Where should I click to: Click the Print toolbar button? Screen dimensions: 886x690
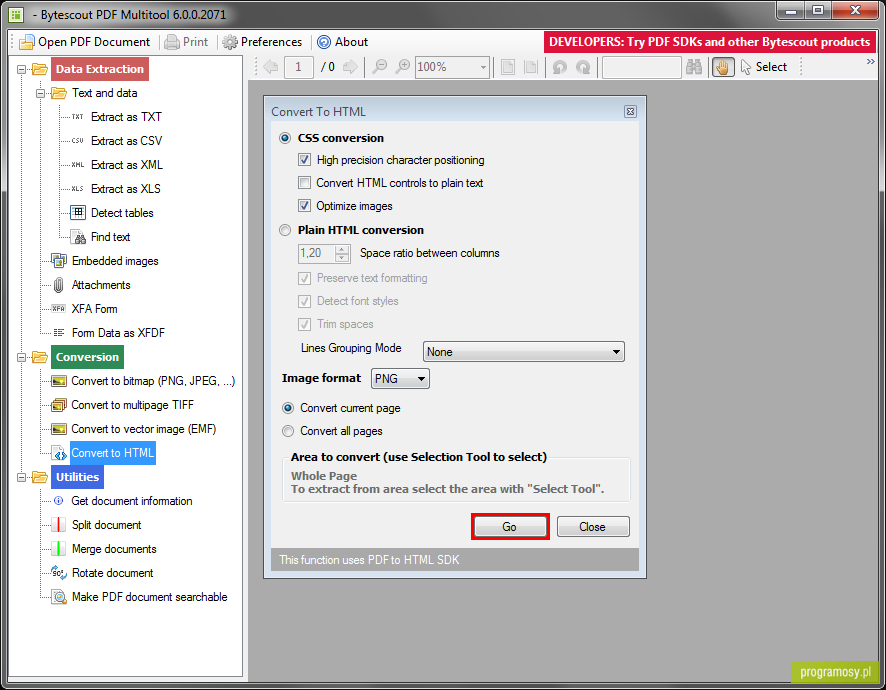coord(186,42)
